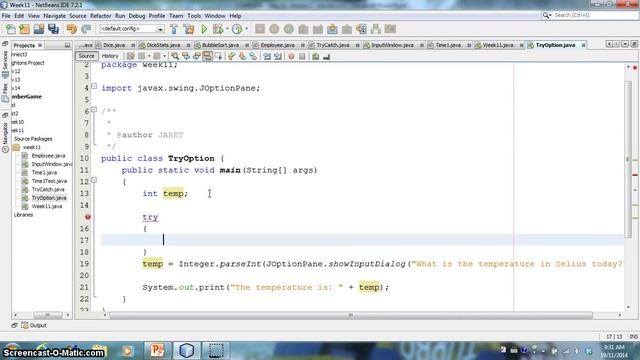Toggle Highlight Search in editor toolbar
The width and height of the screenshot is (640, 360).
click(x=207, y=56)
